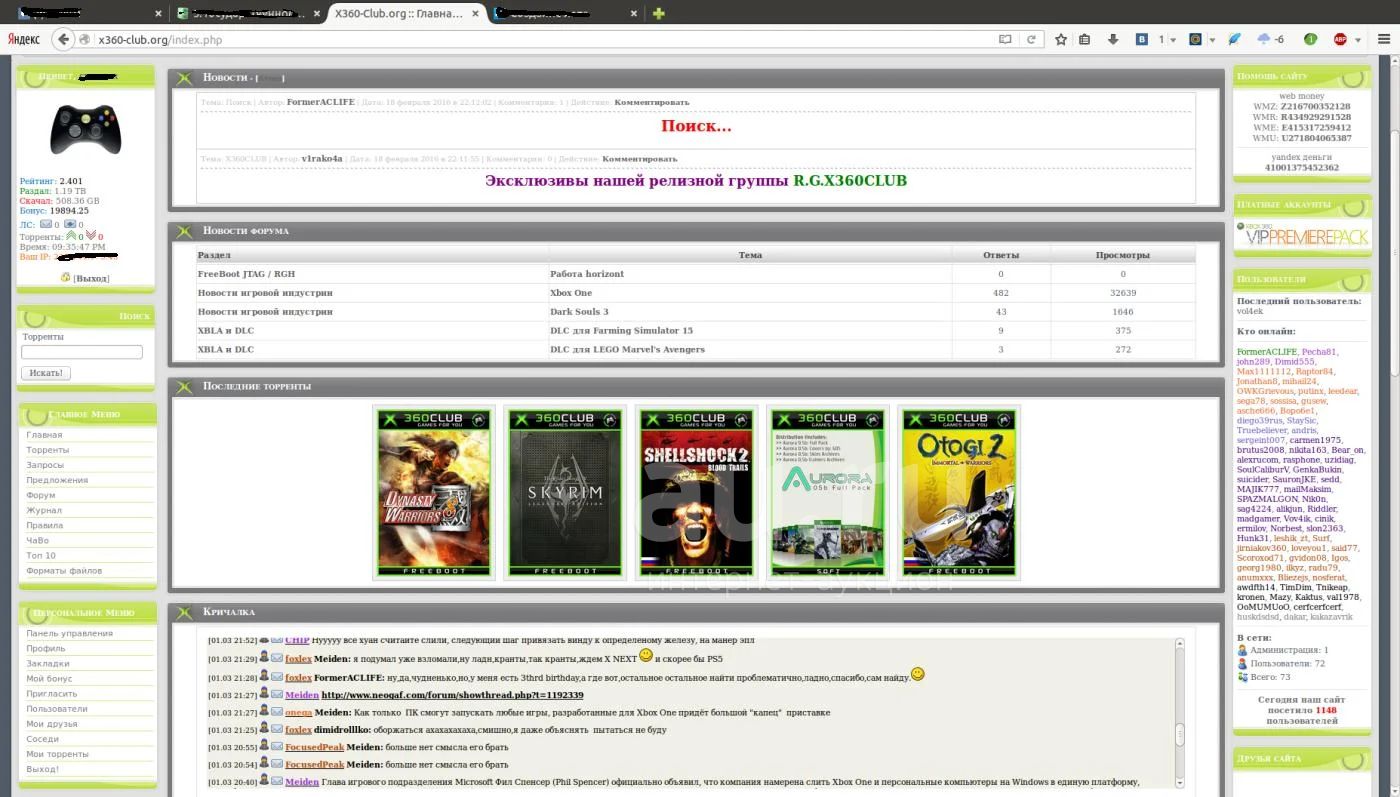Image resolution: width=1400 pixels, height=797 pixels.
Task: Open Otogi 2 torrent cover
Action: click(959, 492)
